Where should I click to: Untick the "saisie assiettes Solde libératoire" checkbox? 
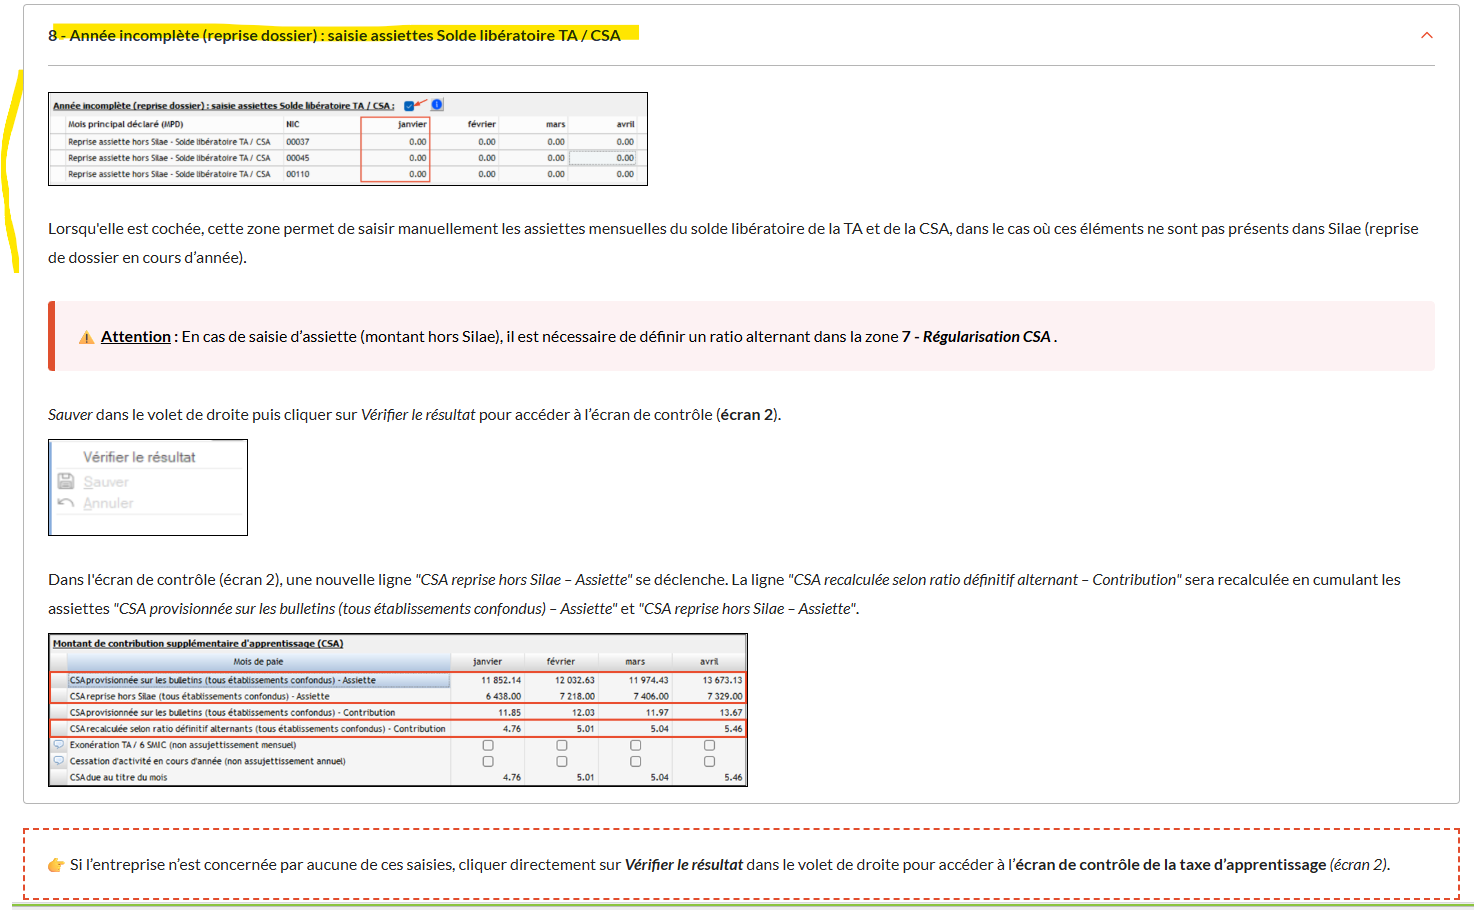point(409,106)
